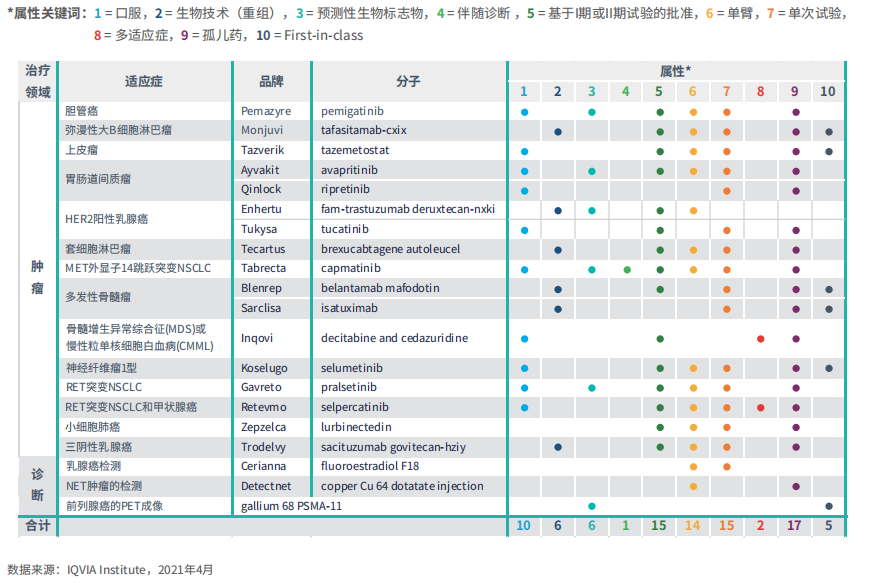874x583 pixels.
Task: Click the 适应症 column header
Action: [144, 81]
